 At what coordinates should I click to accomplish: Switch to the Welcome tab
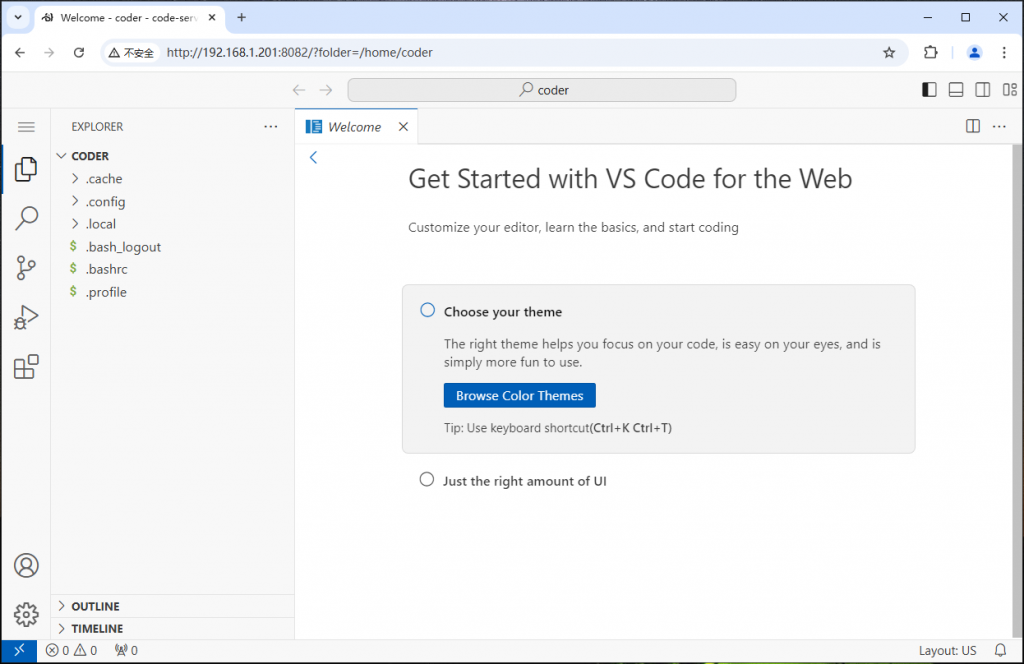pyautogui.click(x=355, y=126)
